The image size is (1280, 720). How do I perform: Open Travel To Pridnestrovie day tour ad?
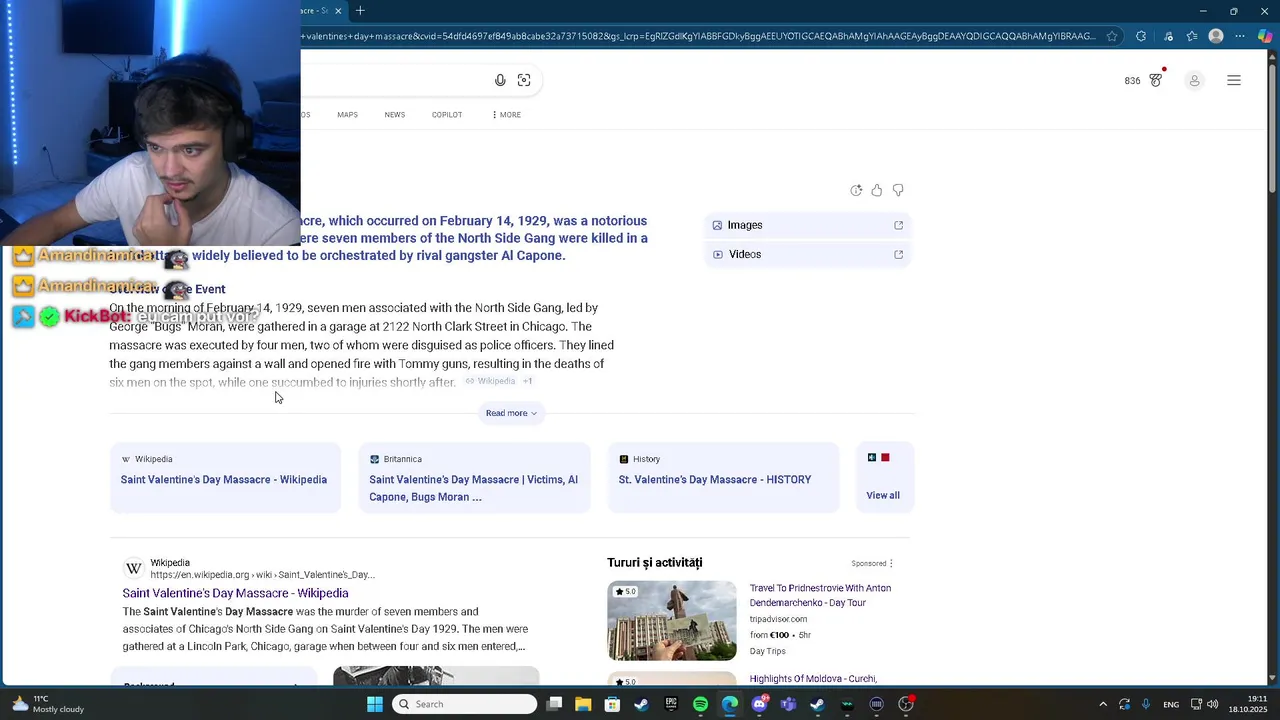[820, 596]
